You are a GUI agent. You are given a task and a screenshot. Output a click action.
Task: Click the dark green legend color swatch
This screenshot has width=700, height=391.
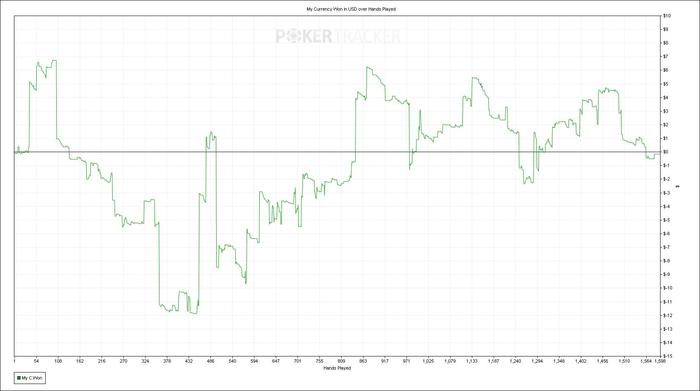(19, 378)
